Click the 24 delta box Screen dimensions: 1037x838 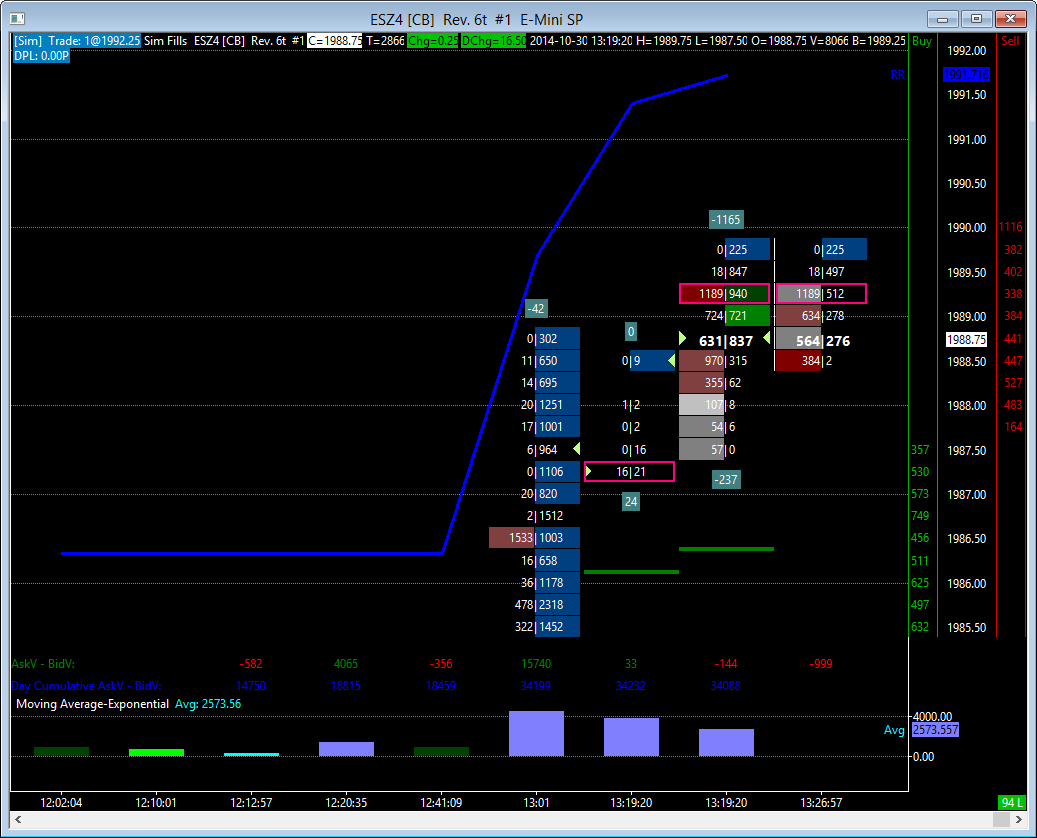[x=631, y=501]
